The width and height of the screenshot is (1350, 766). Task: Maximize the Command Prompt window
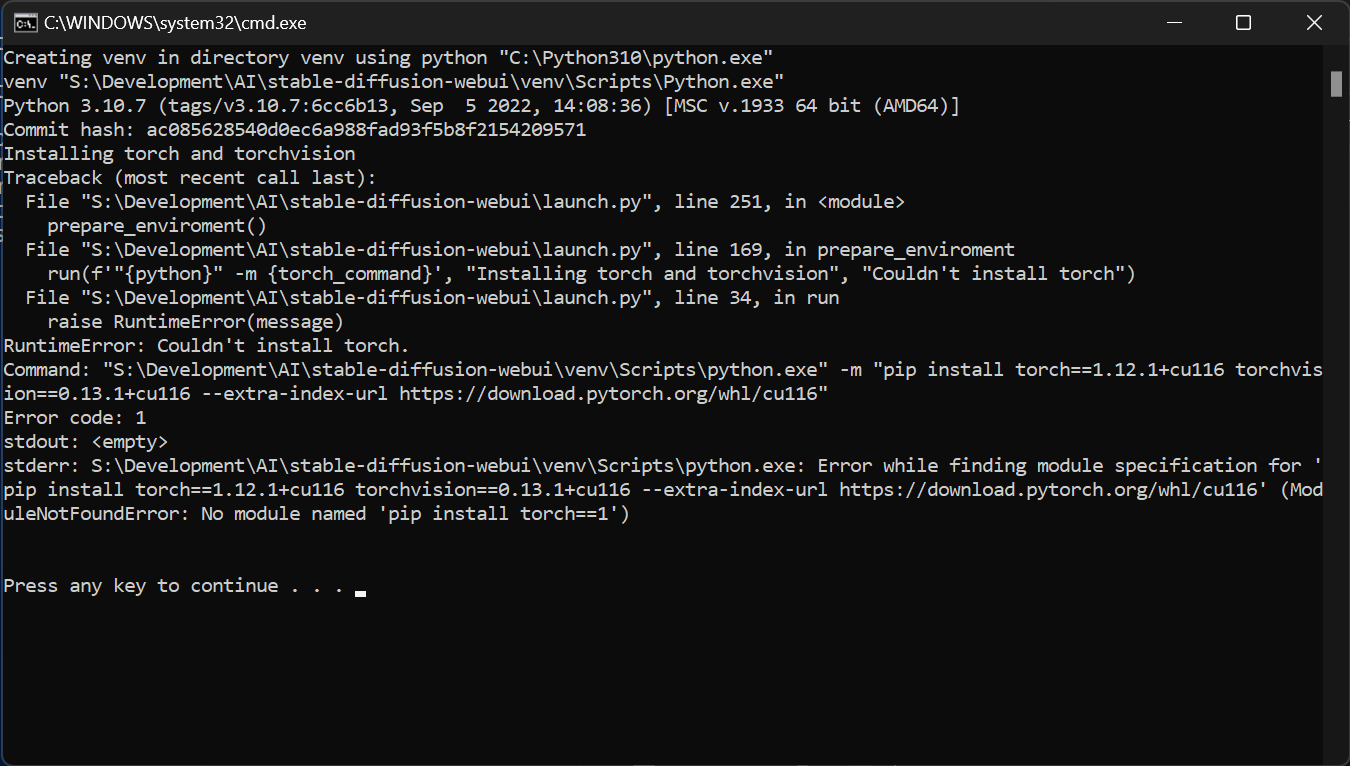[1243, 22]
